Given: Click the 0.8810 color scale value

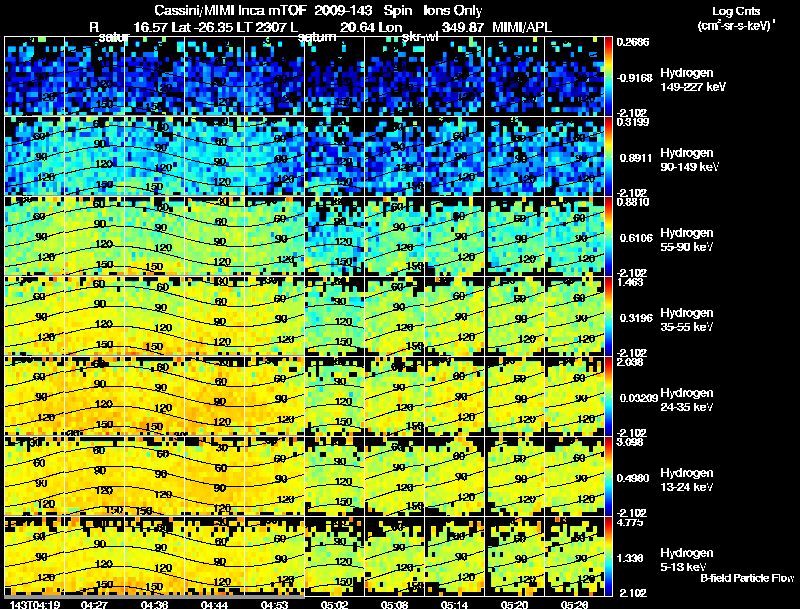Looking at the screenshot, I should click(x=633, y=202).
